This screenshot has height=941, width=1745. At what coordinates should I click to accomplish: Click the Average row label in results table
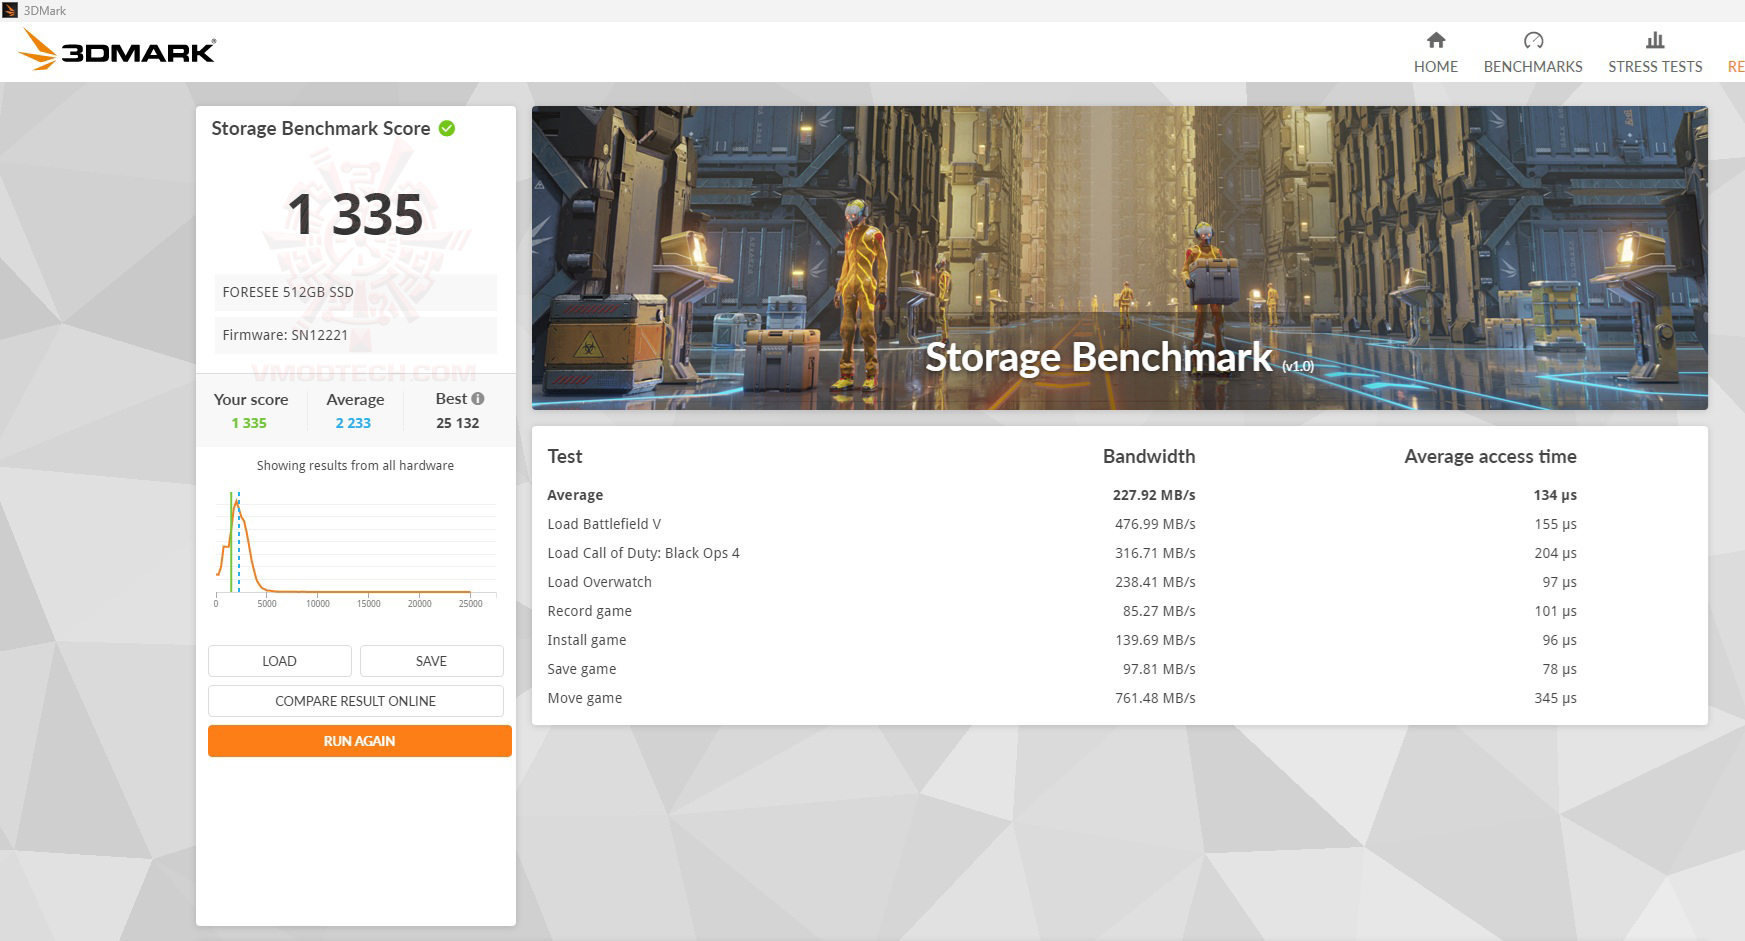[x=575, y=495]
